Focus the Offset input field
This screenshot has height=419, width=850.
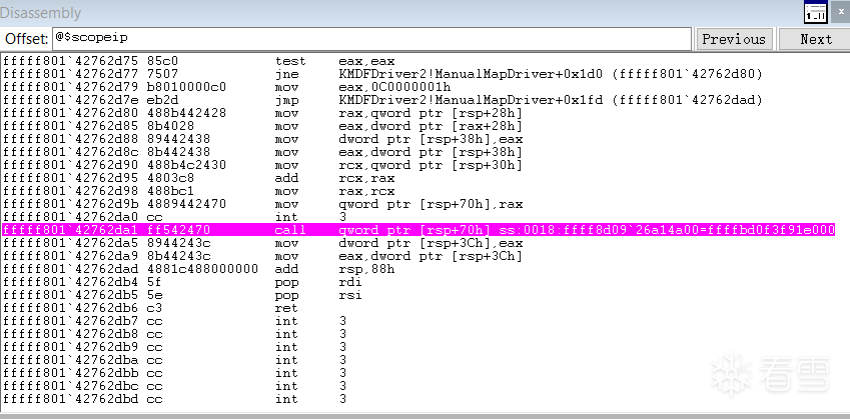coord(370,39)
